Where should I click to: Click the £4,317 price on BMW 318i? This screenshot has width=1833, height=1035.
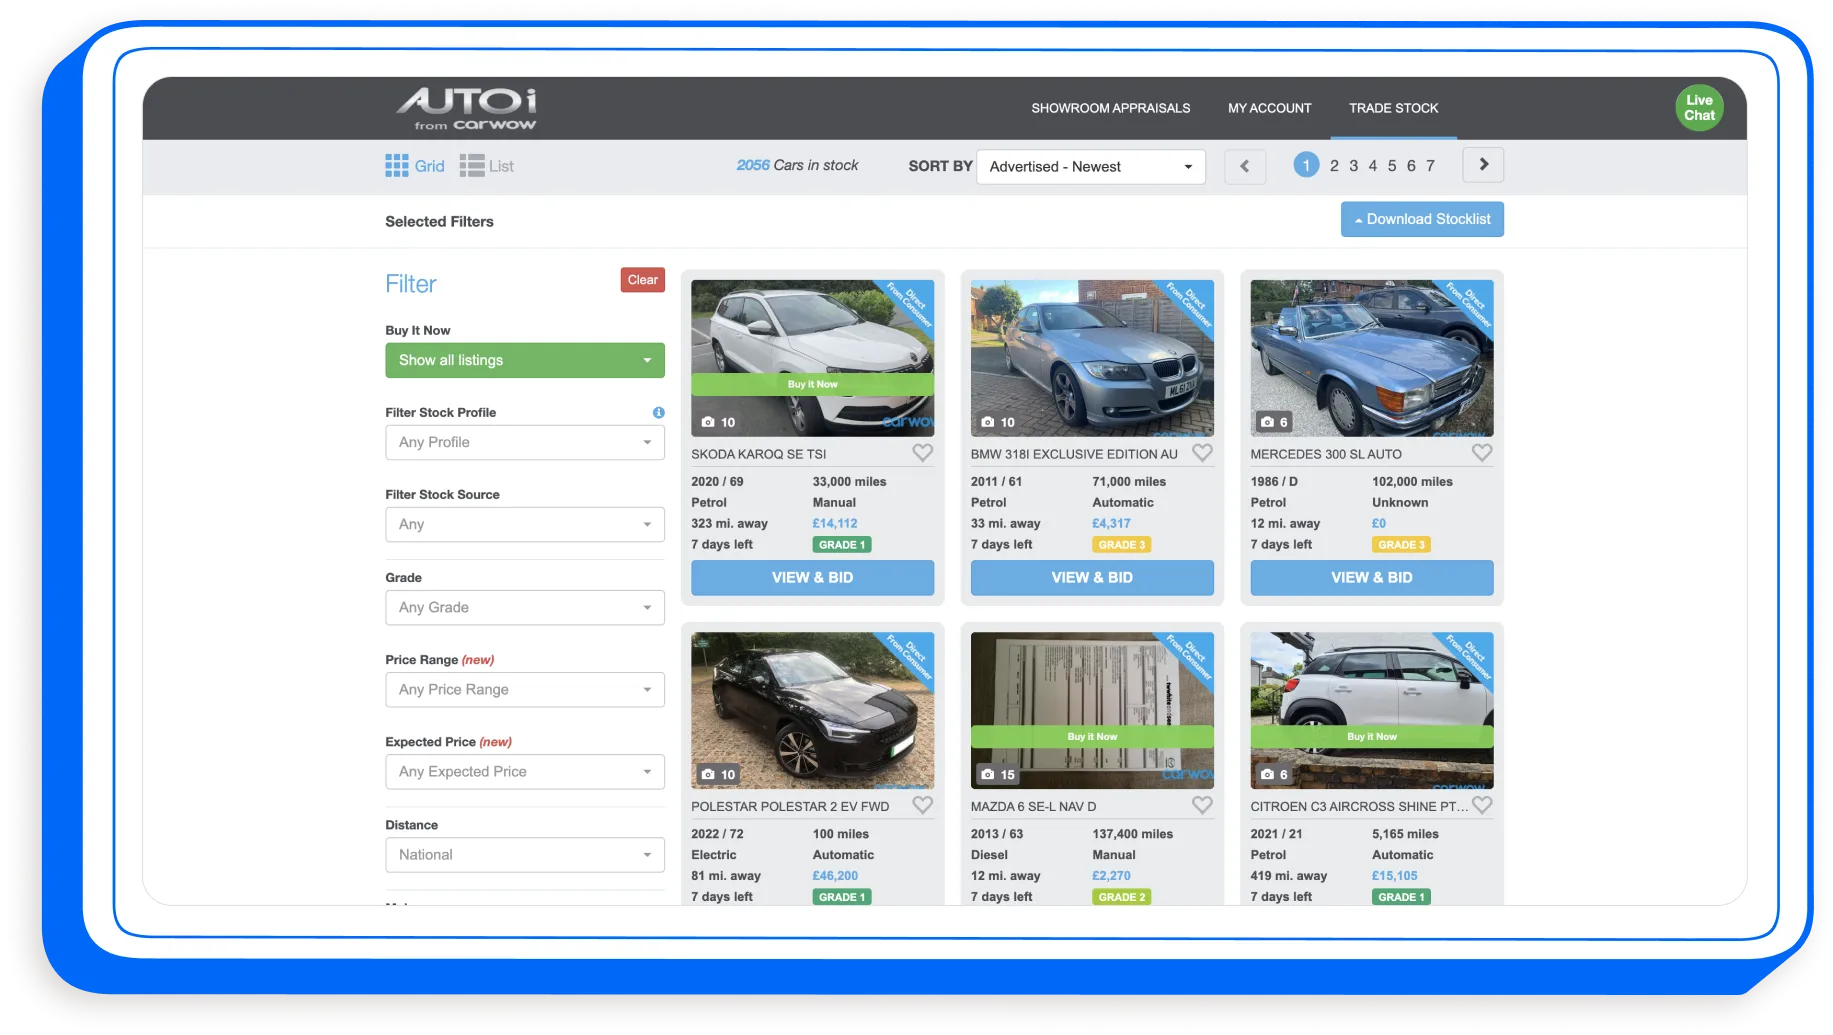pos(1111,523)
